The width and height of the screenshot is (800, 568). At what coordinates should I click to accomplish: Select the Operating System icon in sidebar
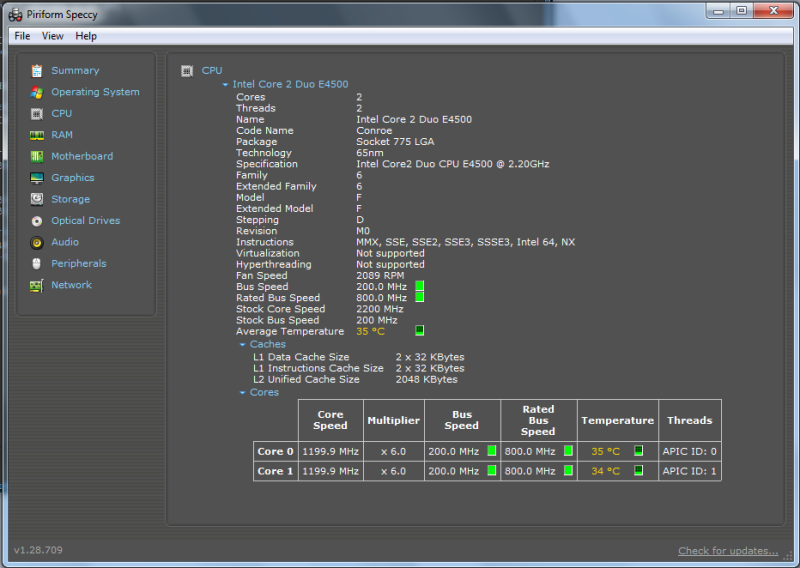[37, 92]
